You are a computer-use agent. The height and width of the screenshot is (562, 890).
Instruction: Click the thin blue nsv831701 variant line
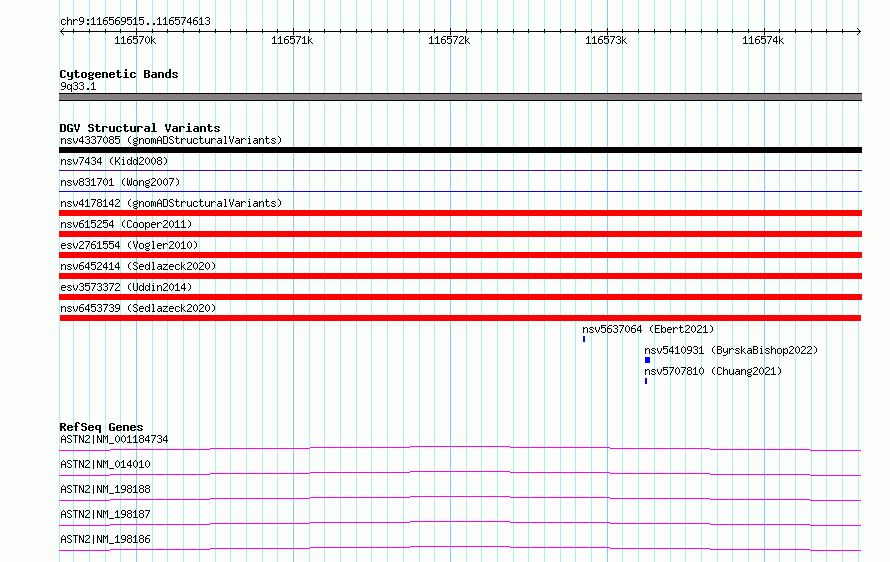tap(460, 191)
